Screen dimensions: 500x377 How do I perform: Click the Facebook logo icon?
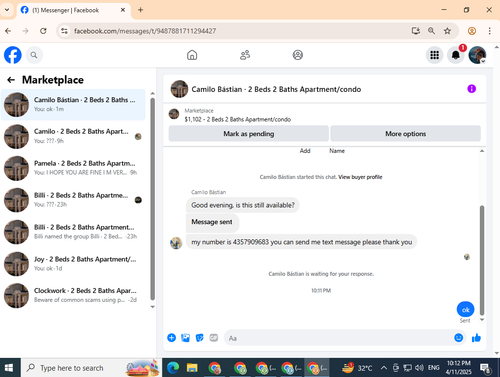13,55
